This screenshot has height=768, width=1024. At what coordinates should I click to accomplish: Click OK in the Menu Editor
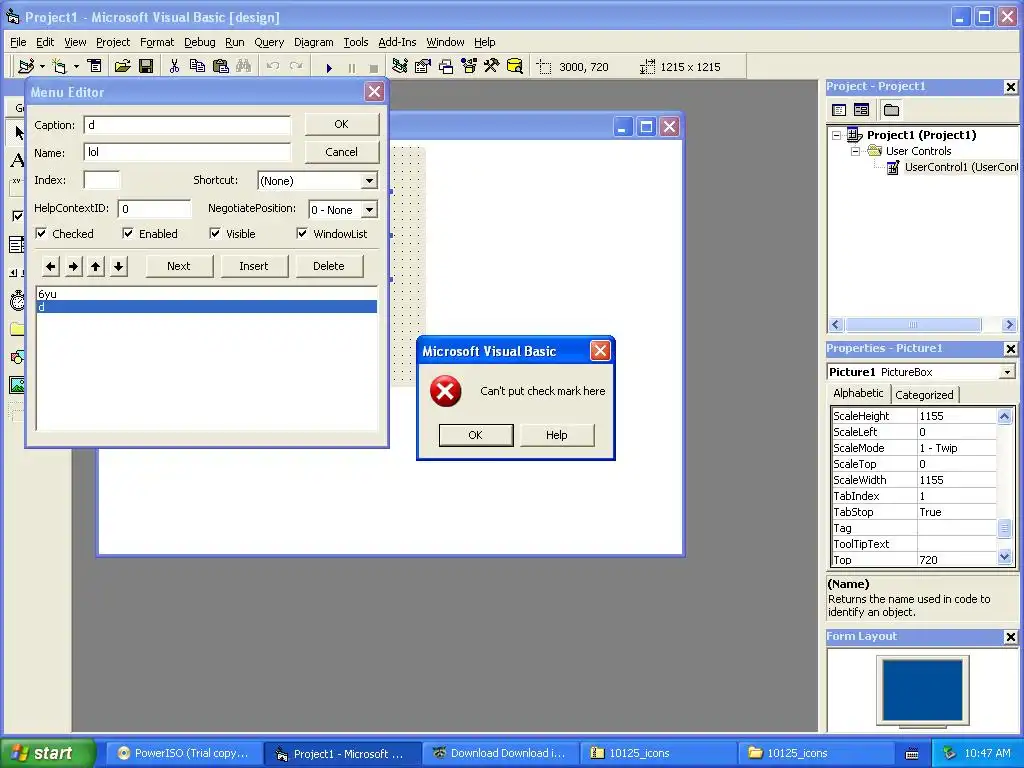tap(342, 124)
